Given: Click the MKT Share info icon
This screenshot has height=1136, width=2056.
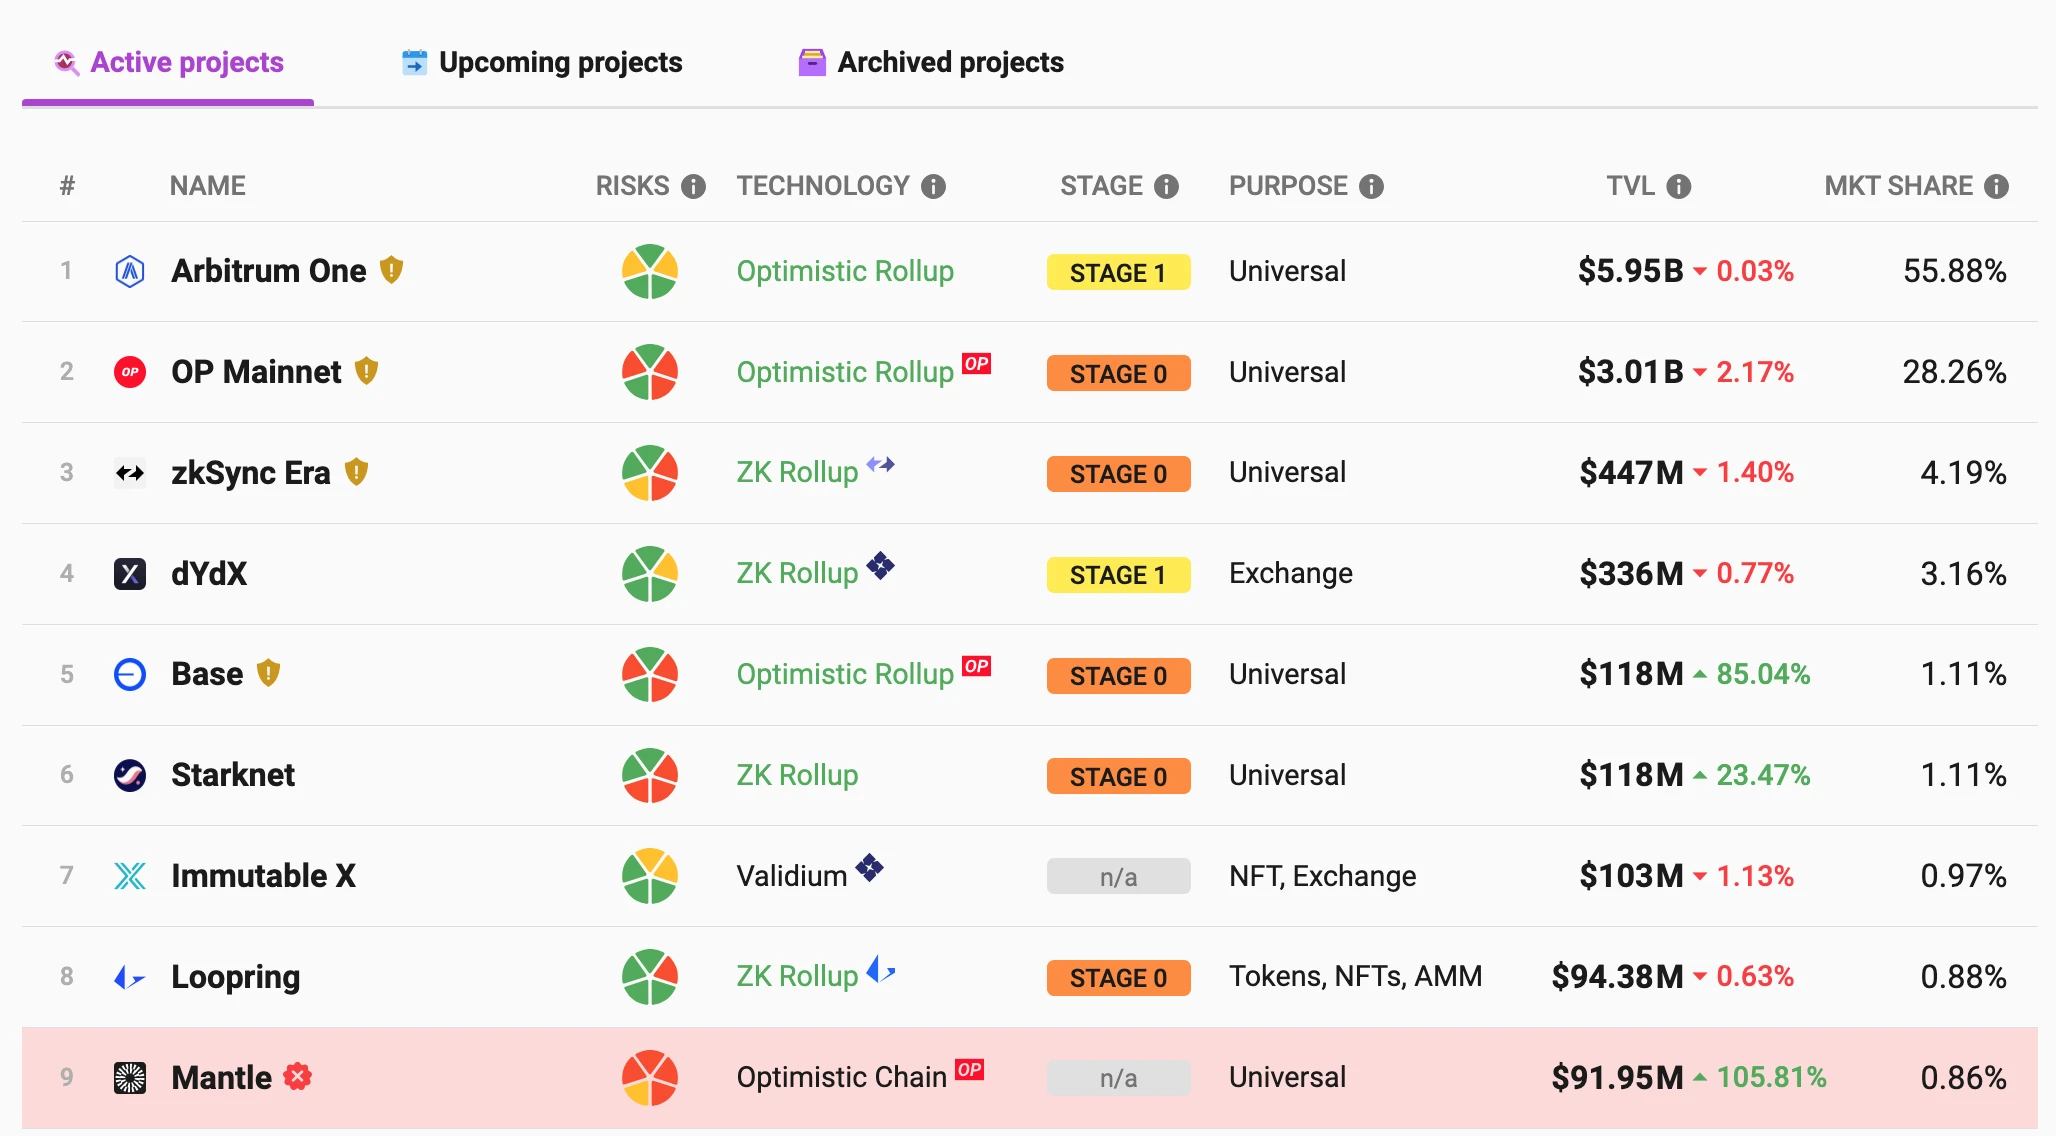Looking at the screenshot, I should 1996,187.
